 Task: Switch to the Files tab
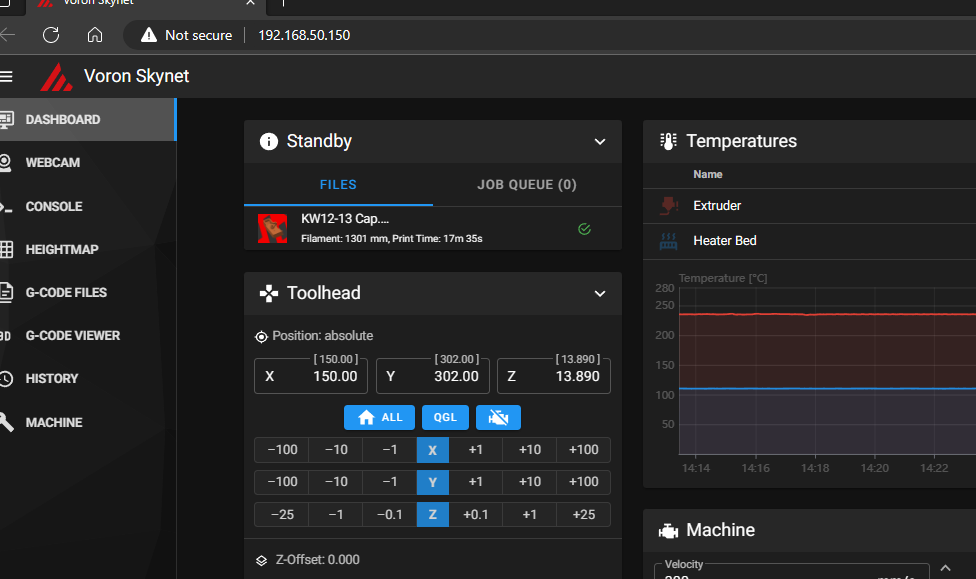(338, 184)
